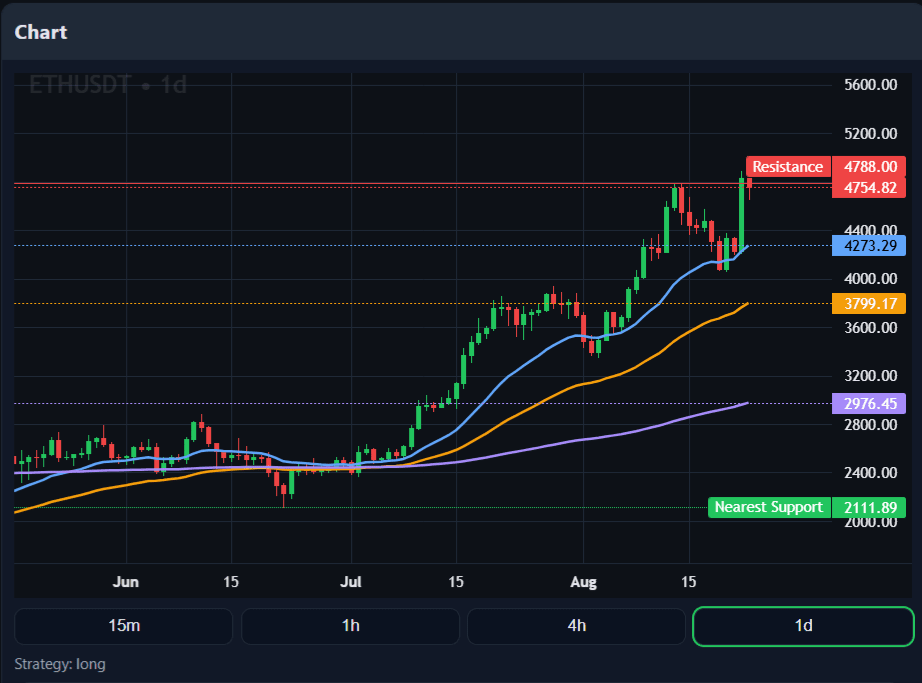Click the Chart panel title
922x683 pixels.
(x=41, y=32)
